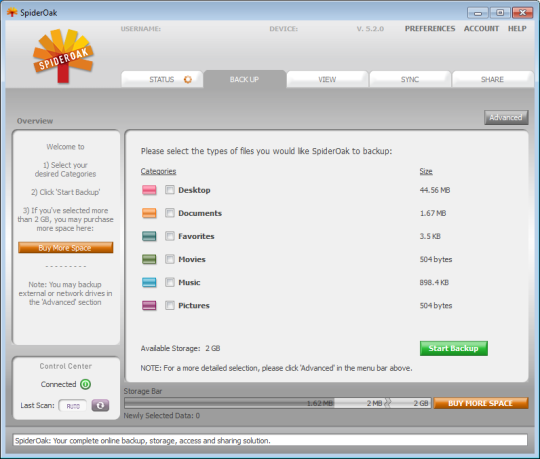Close the SpiderOak window
540x459 pixels.
tap(522, 13)
